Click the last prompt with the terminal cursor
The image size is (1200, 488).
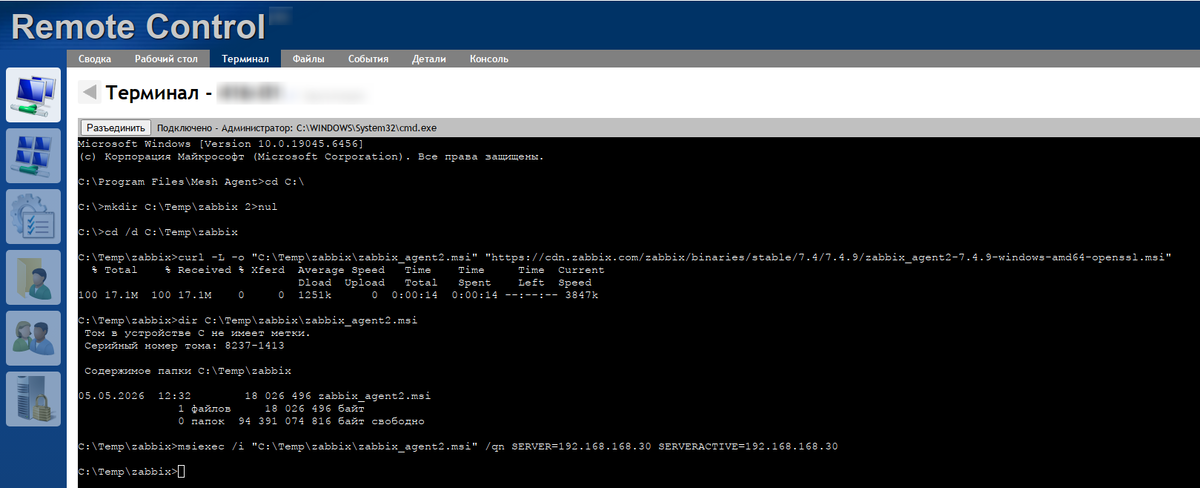point(131,471)
